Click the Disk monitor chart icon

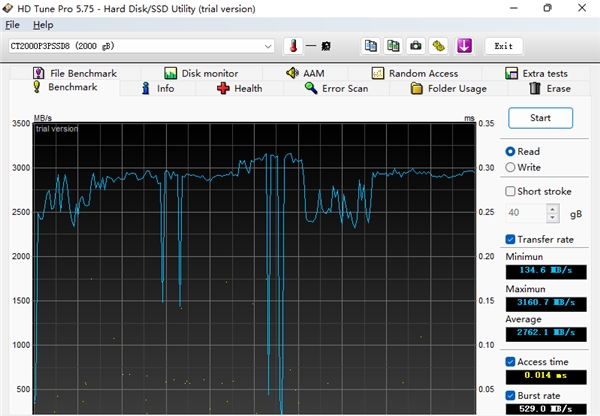[170, 73]
